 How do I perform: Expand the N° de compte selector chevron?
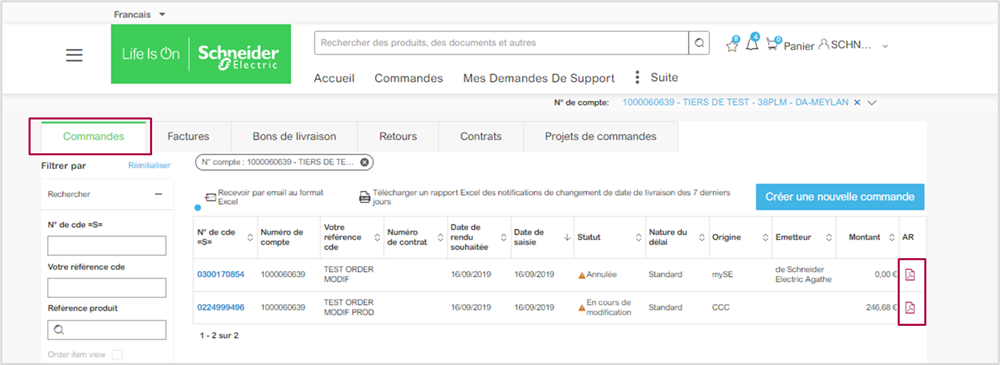click(872, 103)
